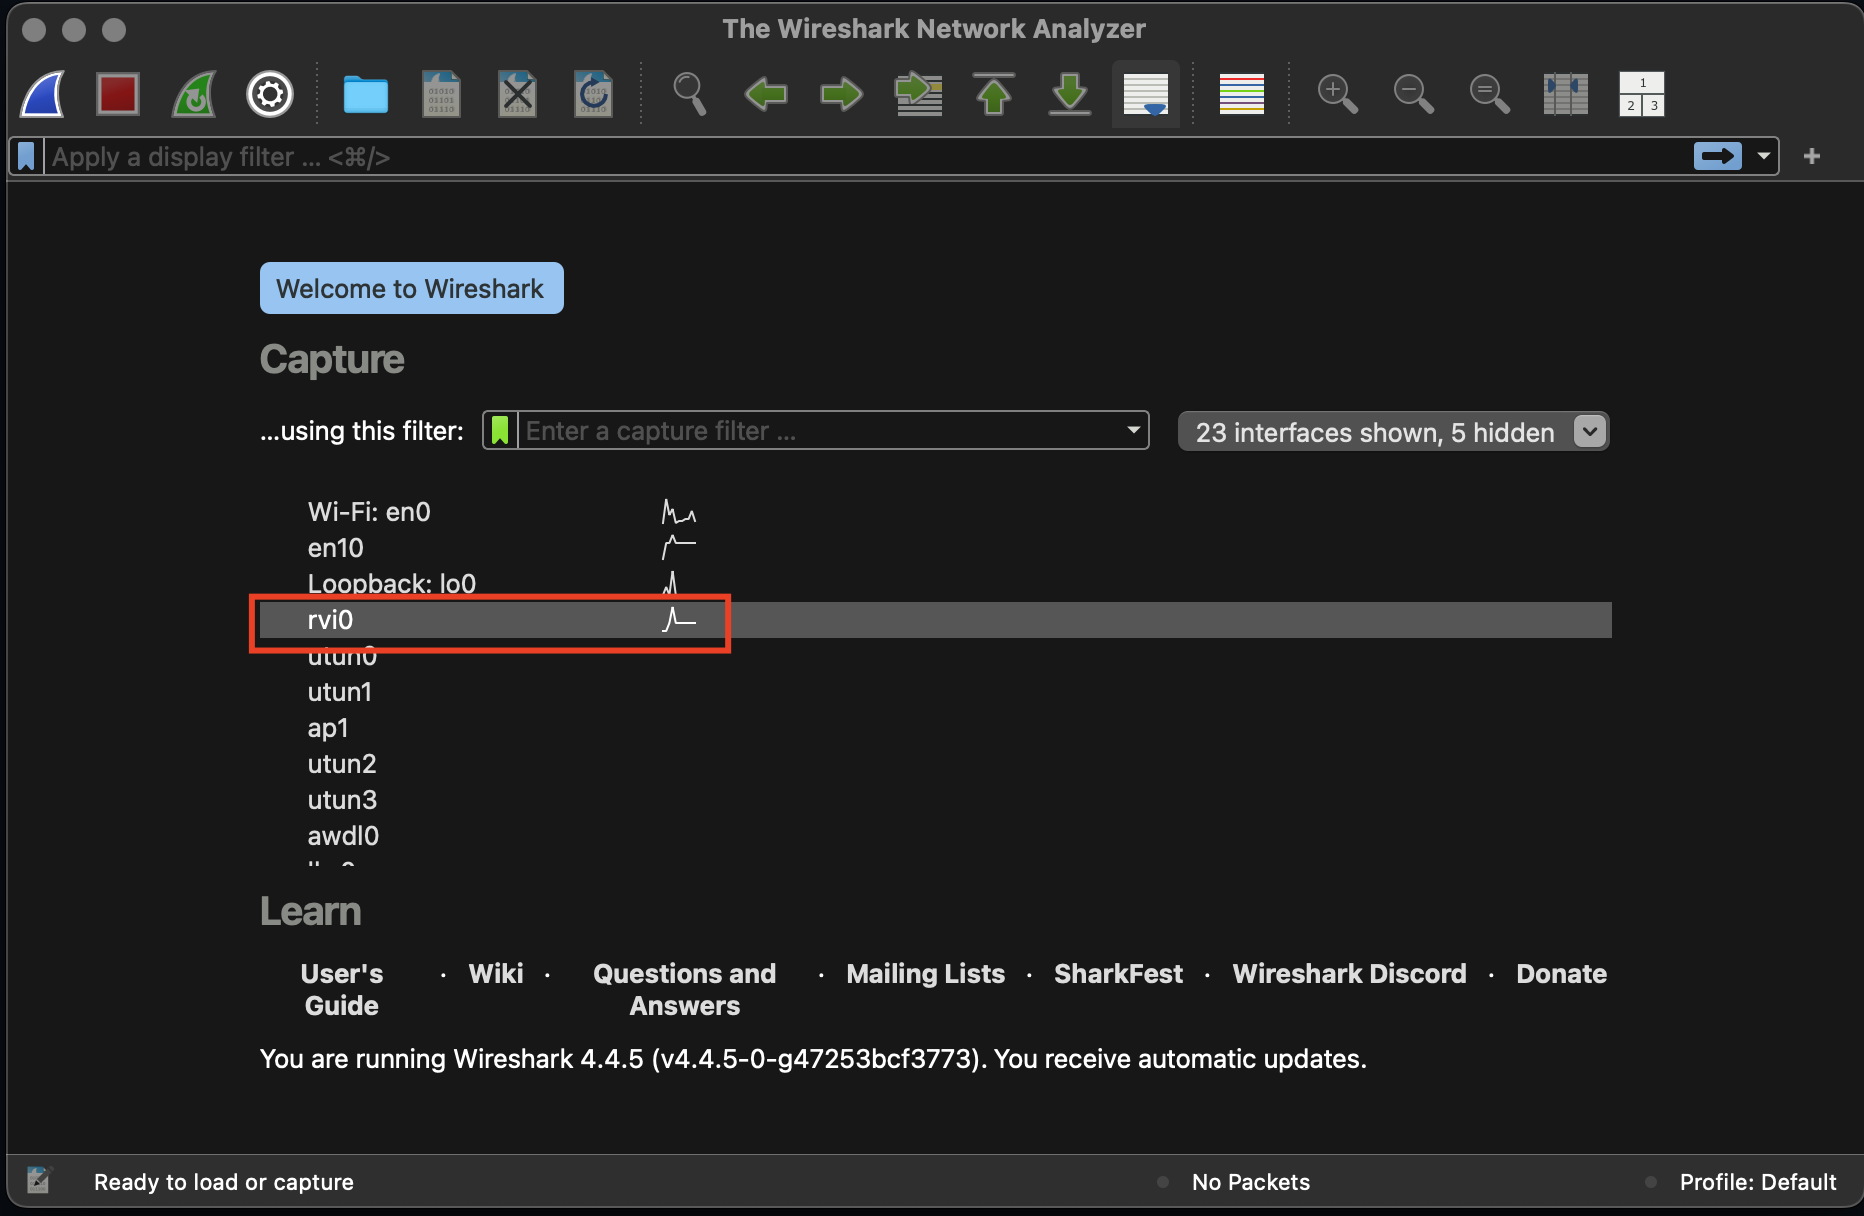Toggle packet colorization rules
Screen dimensions: 1864x1216
[x=1241, y=95]
